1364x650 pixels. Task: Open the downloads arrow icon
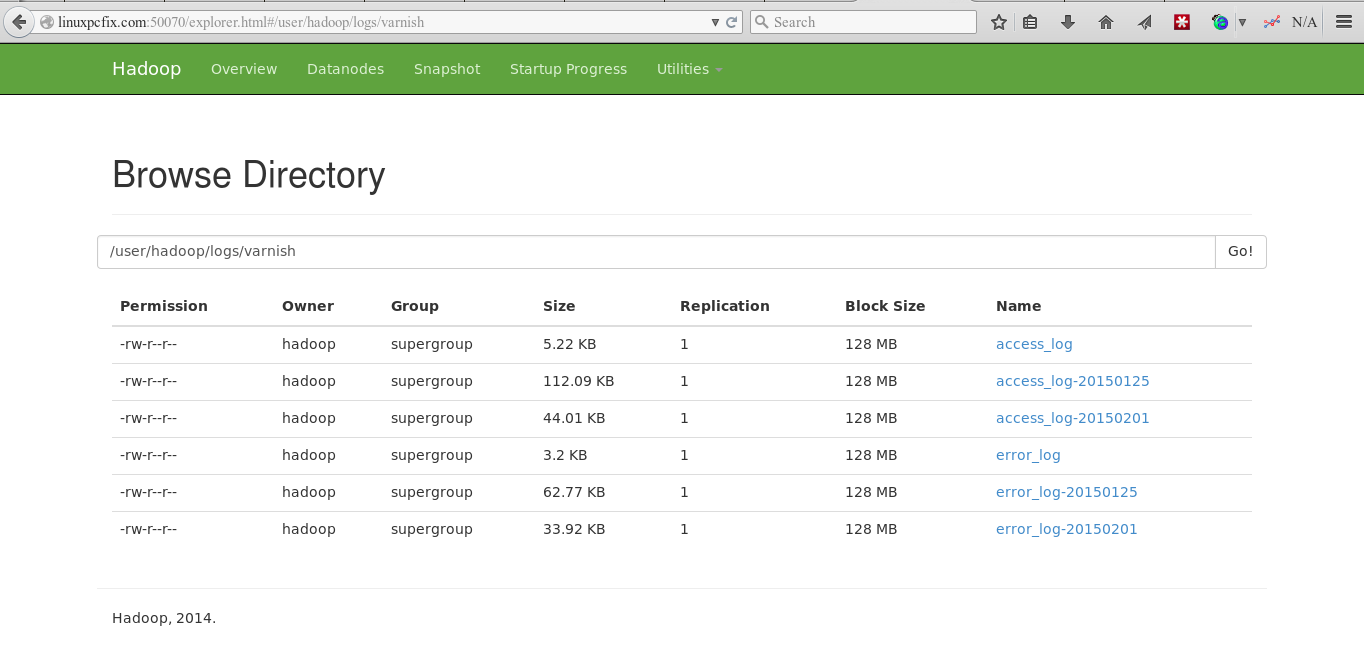(1068, 22)
